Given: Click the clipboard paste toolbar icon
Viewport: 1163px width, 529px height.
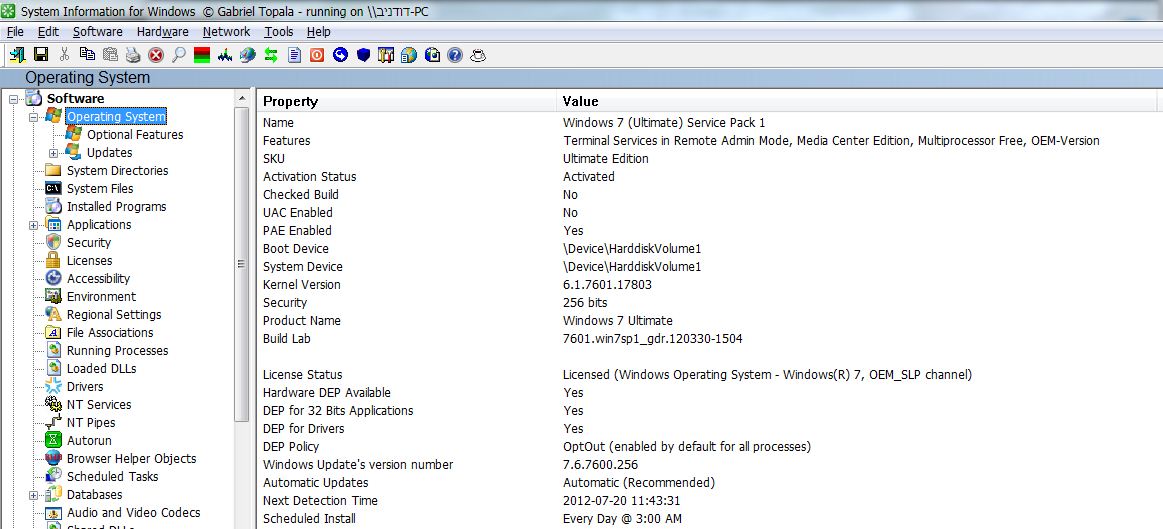Looking at the screenshot, I should 110,55.
